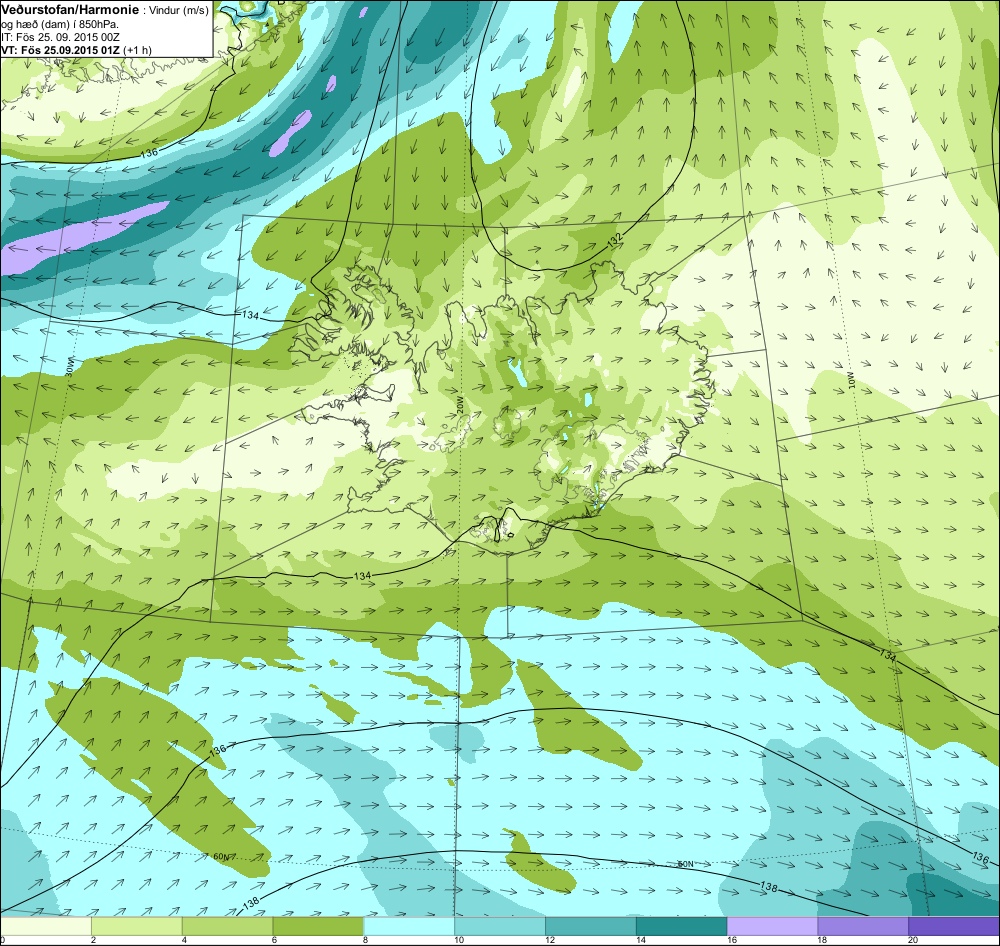This screenshot has width=1000, height=946.
Task: Select the 2–4 m/s light green legend swatch
Action: (x=137, y=926)
